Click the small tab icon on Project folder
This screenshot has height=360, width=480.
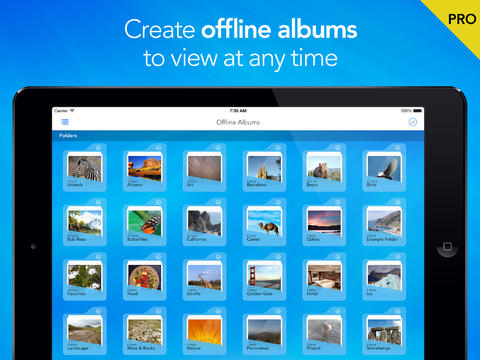(338, 311)
